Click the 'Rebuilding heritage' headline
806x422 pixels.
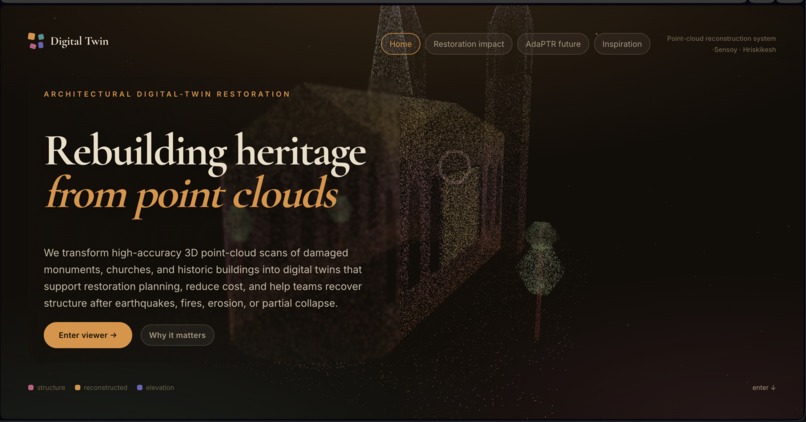click(206, 153)
